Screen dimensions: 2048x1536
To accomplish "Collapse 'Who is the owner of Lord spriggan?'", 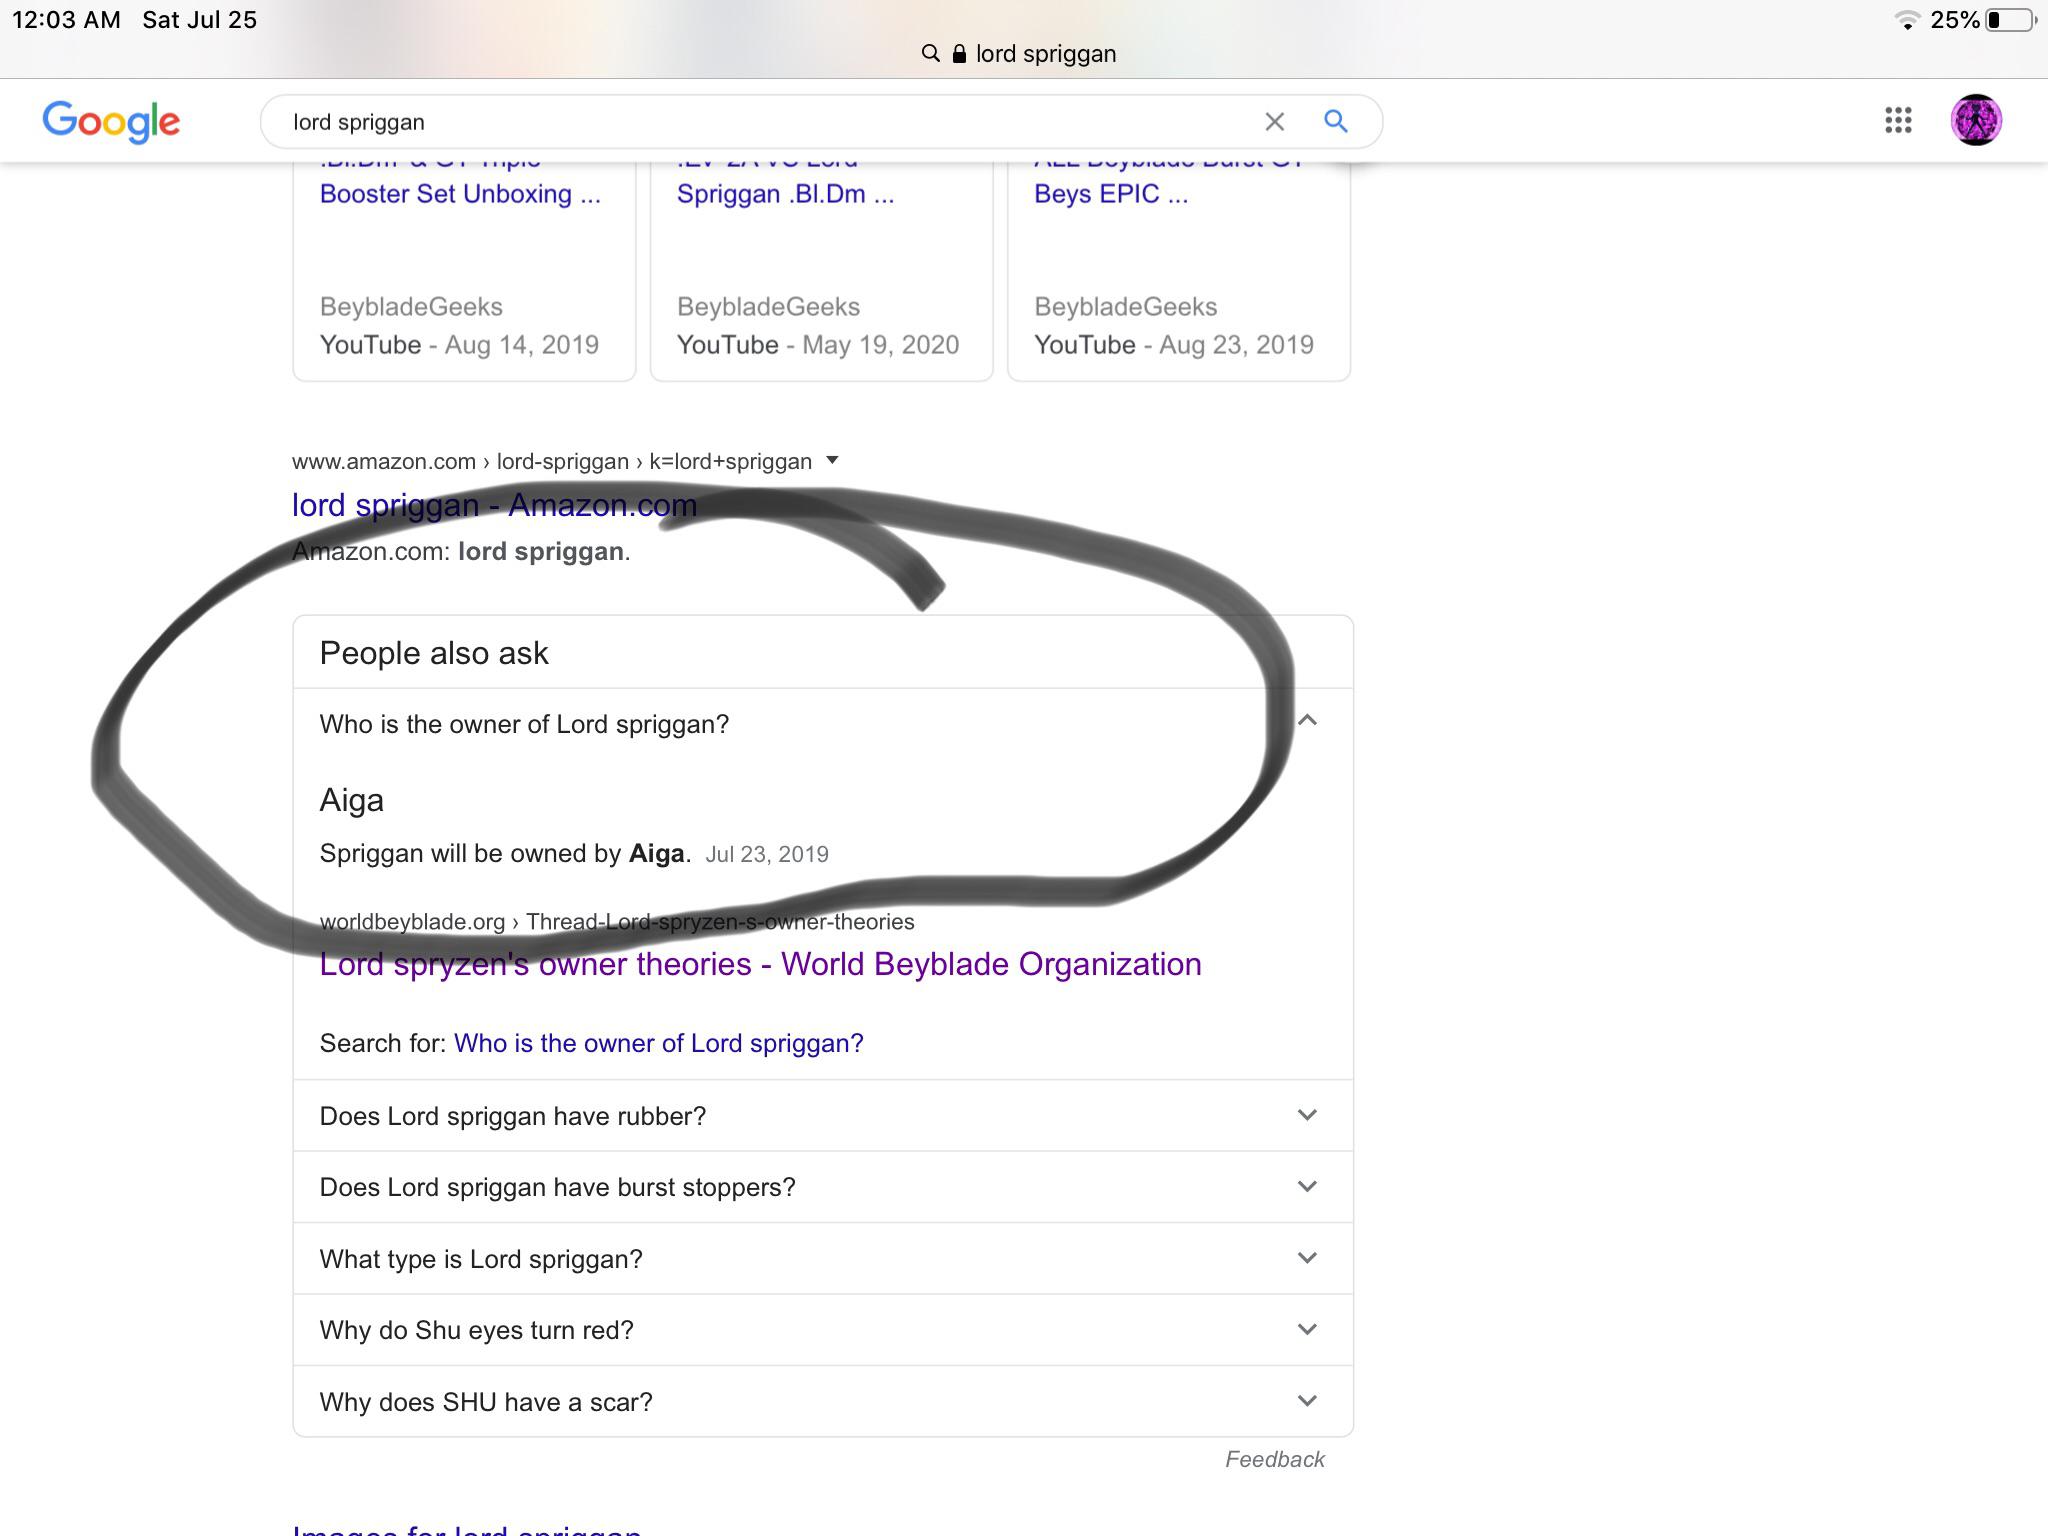I will pyautogui.click(x=1306, y=721).
